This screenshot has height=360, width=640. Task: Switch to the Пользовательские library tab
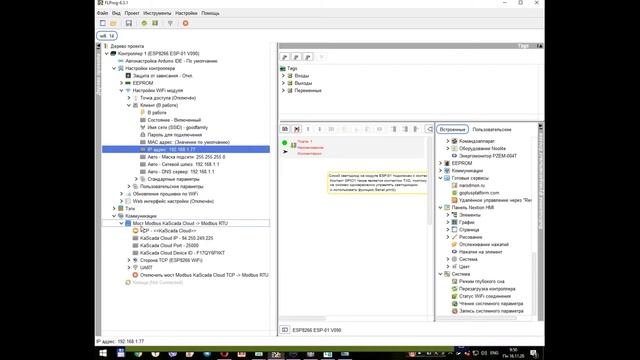(492, 129)
